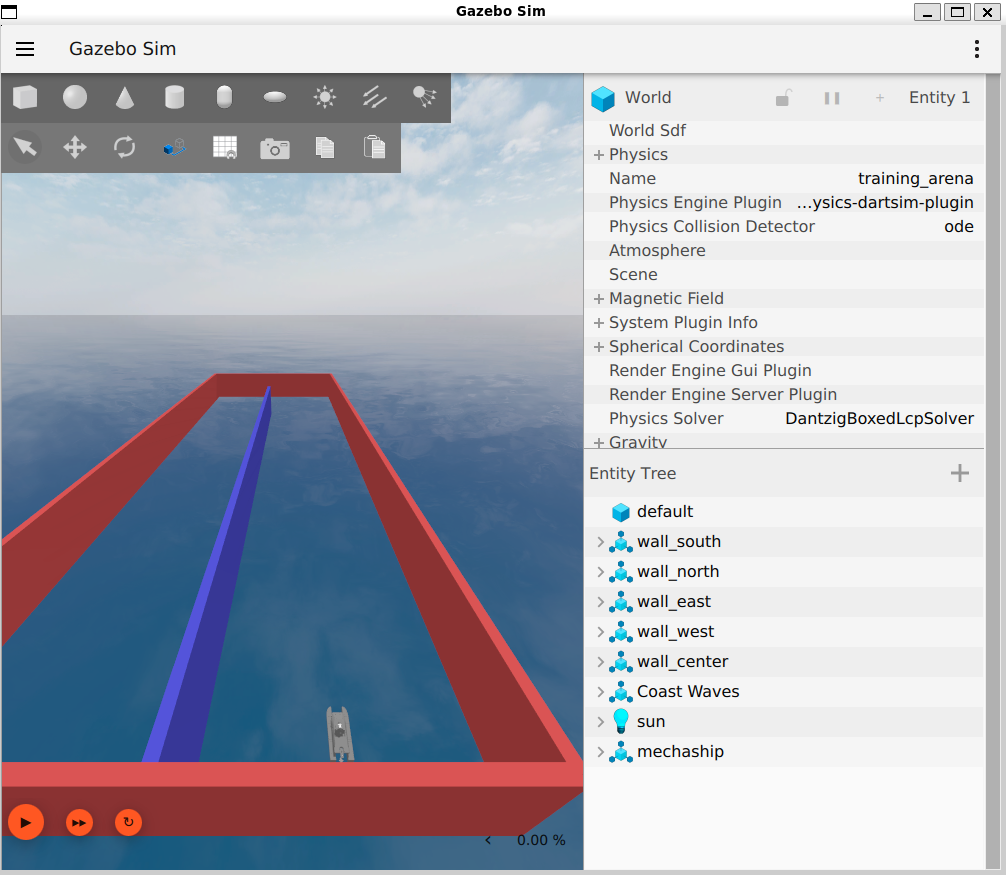Toggle the pause button in inspector header

831,98
